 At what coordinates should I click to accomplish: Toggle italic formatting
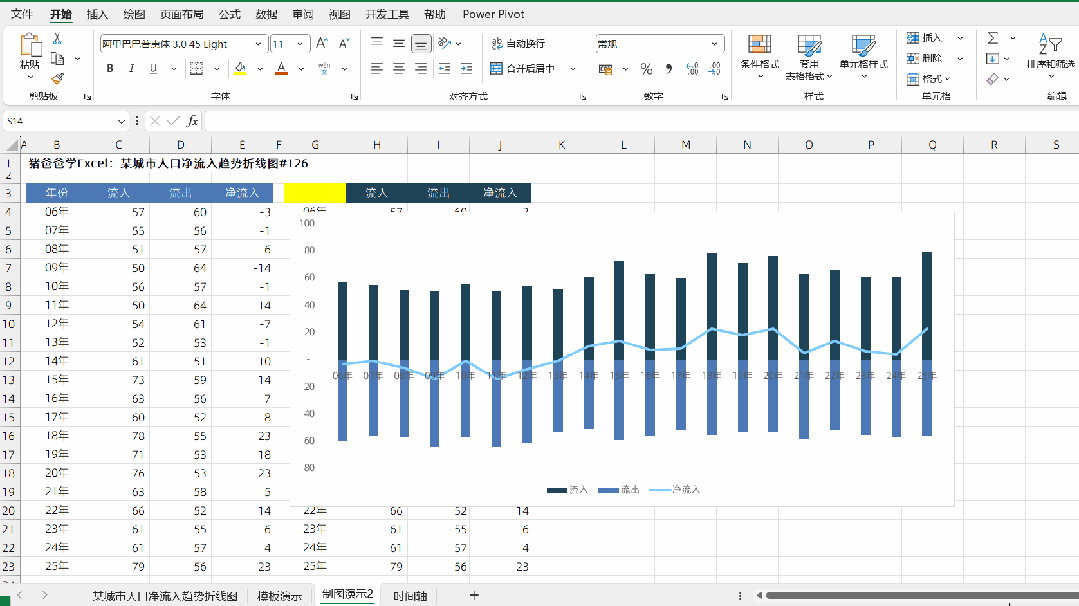131,69
